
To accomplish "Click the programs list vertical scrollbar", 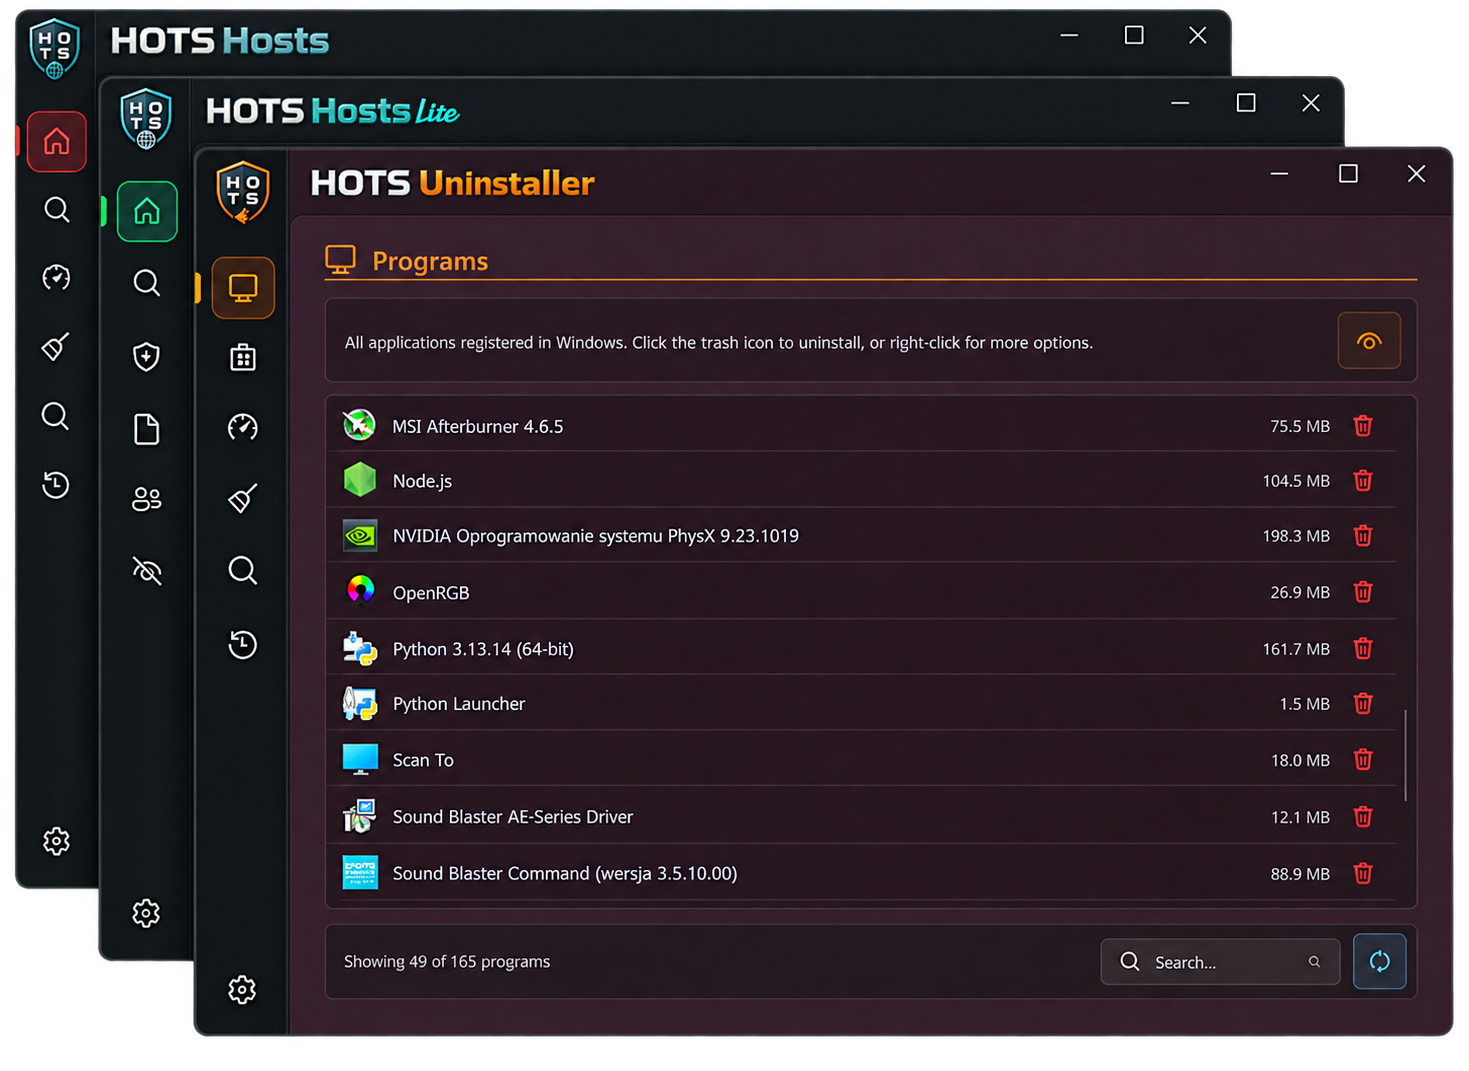I will (1406, 755).
